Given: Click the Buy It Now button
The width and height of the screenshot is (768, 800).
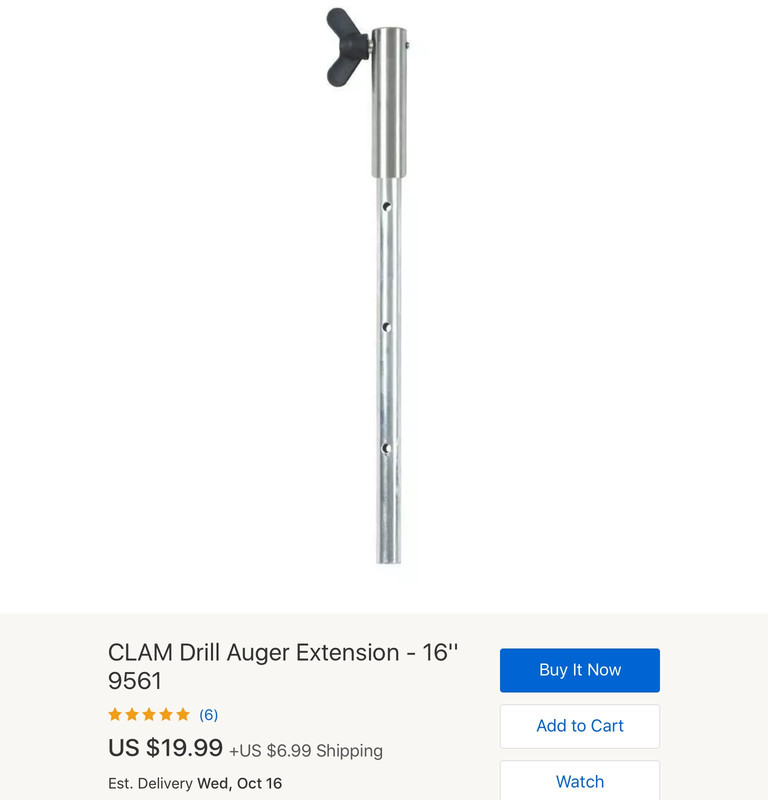Looking at the screenshot, I should pyautogui.click(x=579, y=670).
